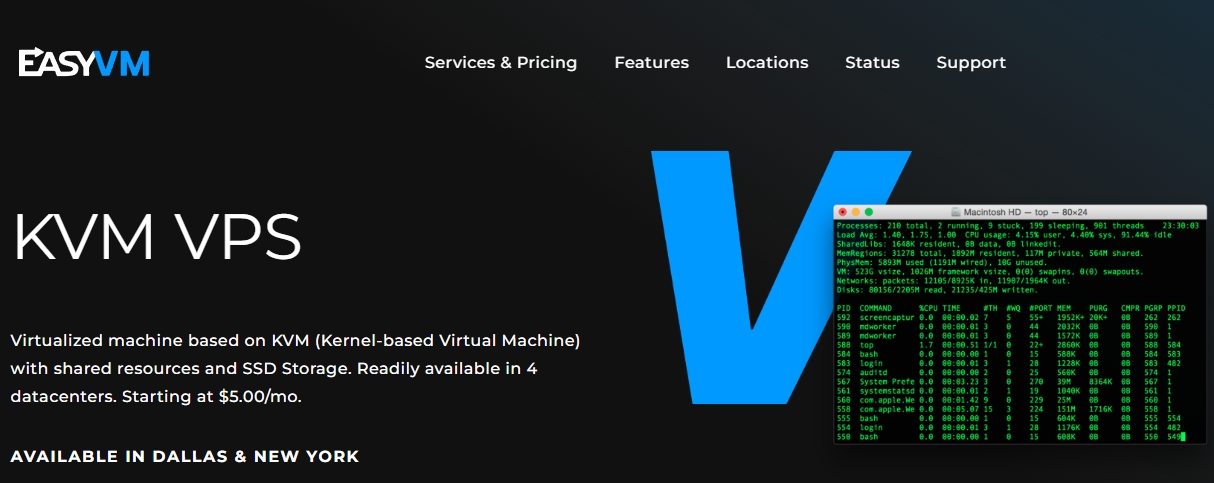View the Status page
This screenshot has height=483, width=1214.
tap(872, 62)
